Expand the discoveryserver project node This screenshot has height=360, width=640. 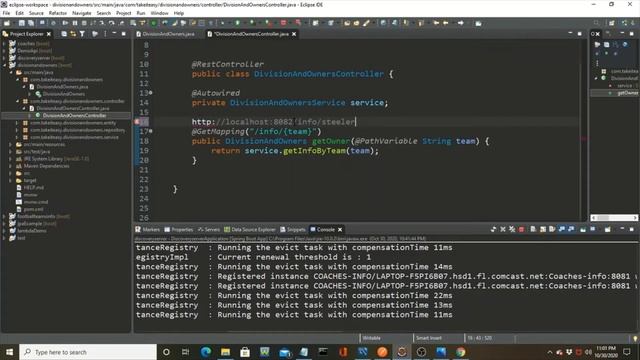pyautogui.click(x=4, y=58)
